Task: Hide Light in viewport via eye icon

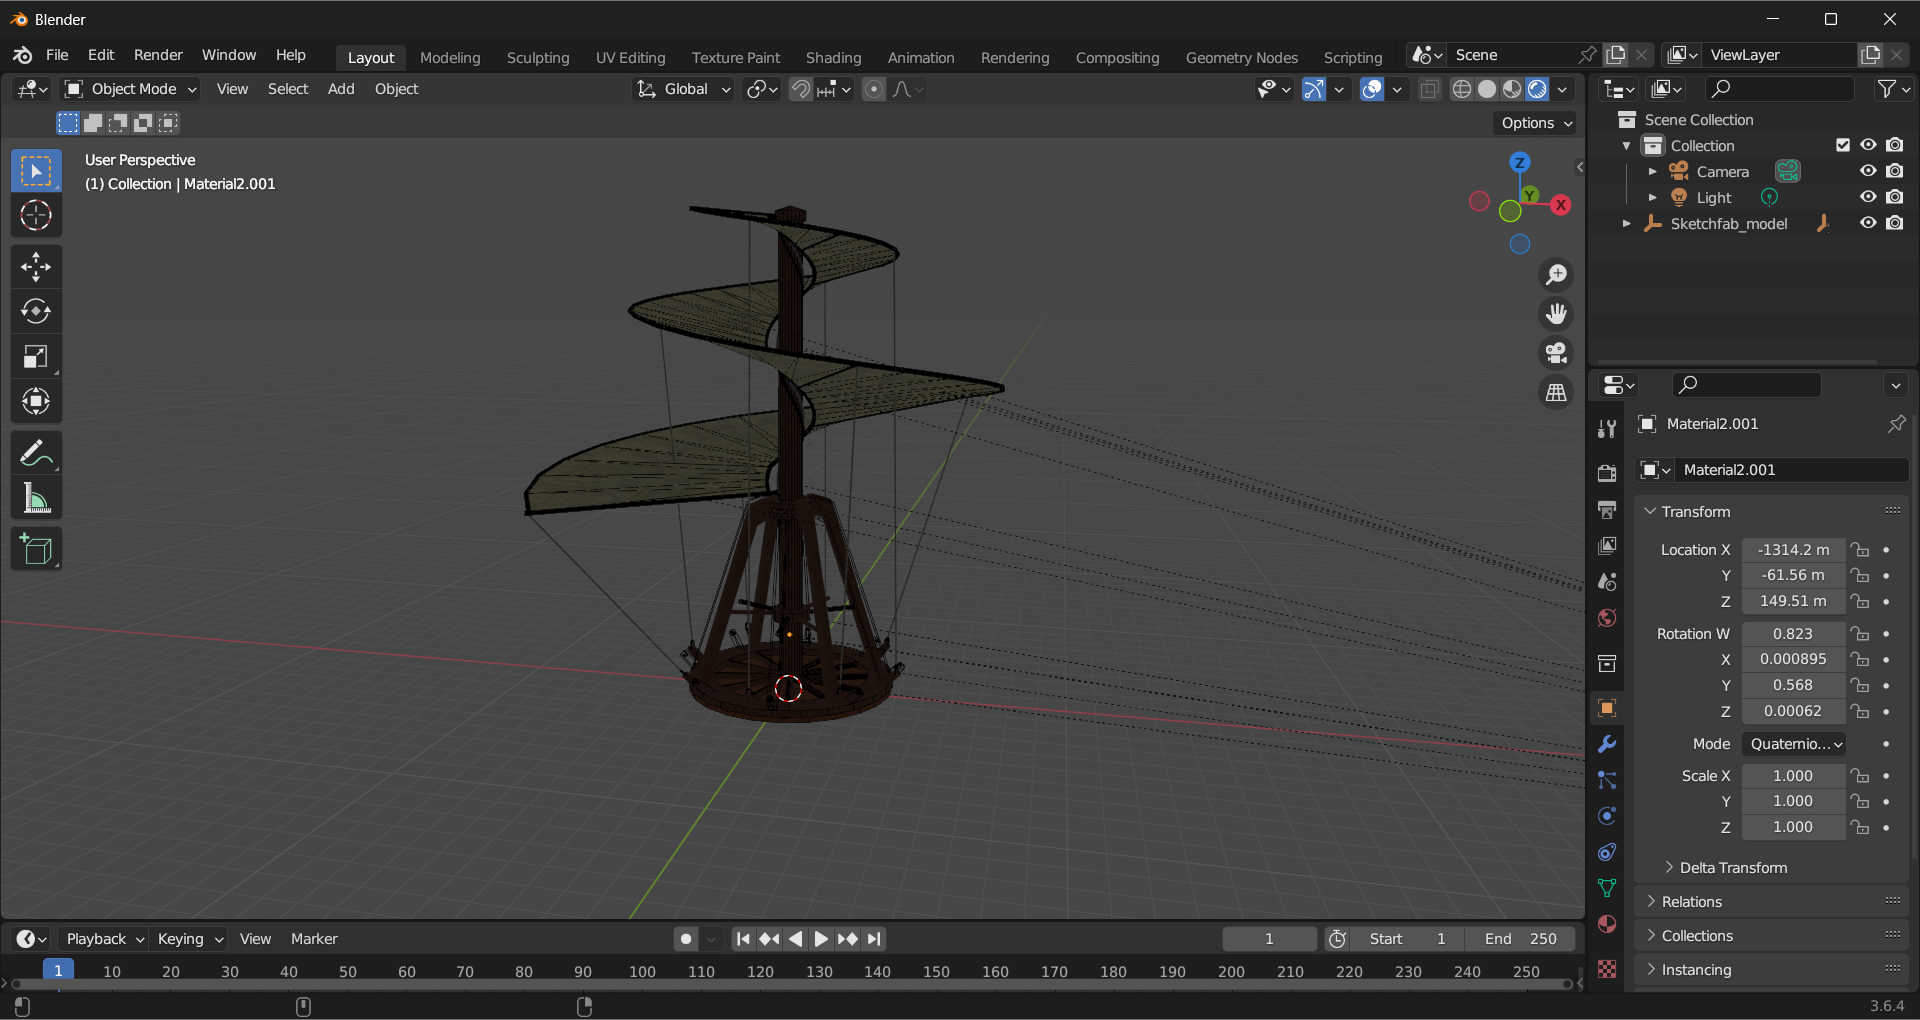Action: (x=1868, y=197)
